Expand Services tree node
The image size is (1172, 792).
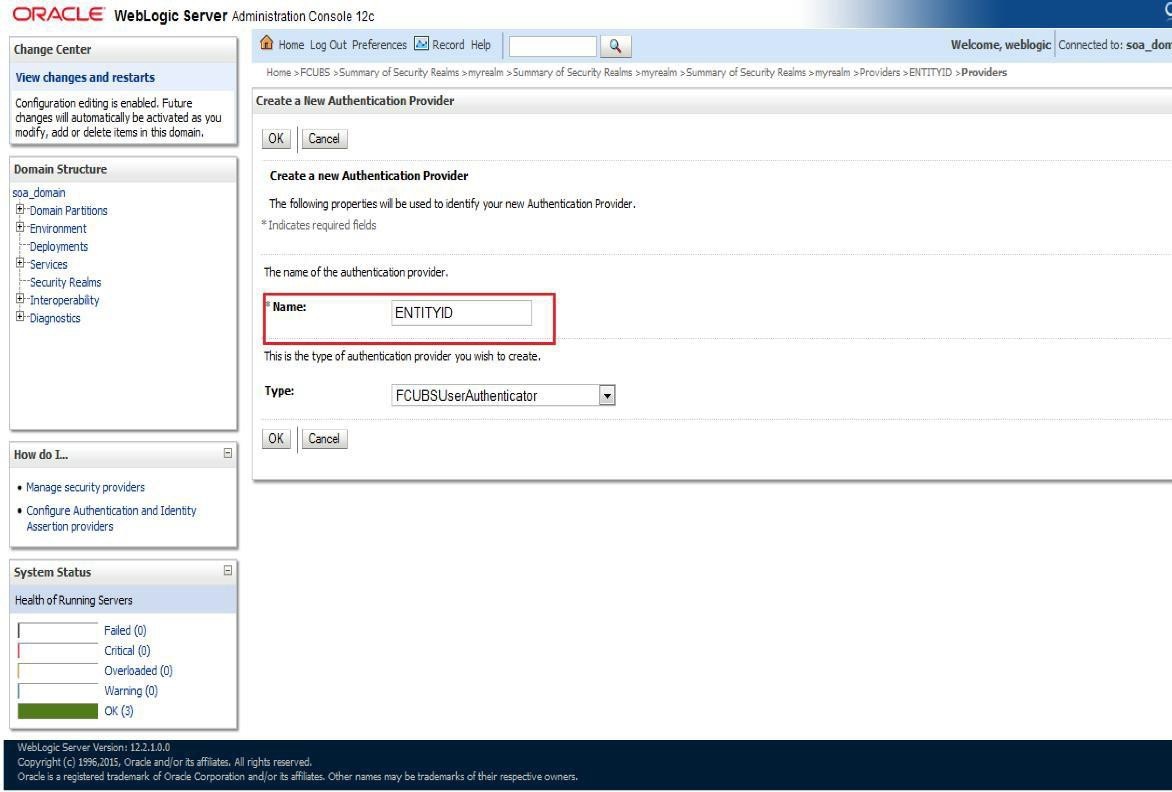tap(20, 264)
